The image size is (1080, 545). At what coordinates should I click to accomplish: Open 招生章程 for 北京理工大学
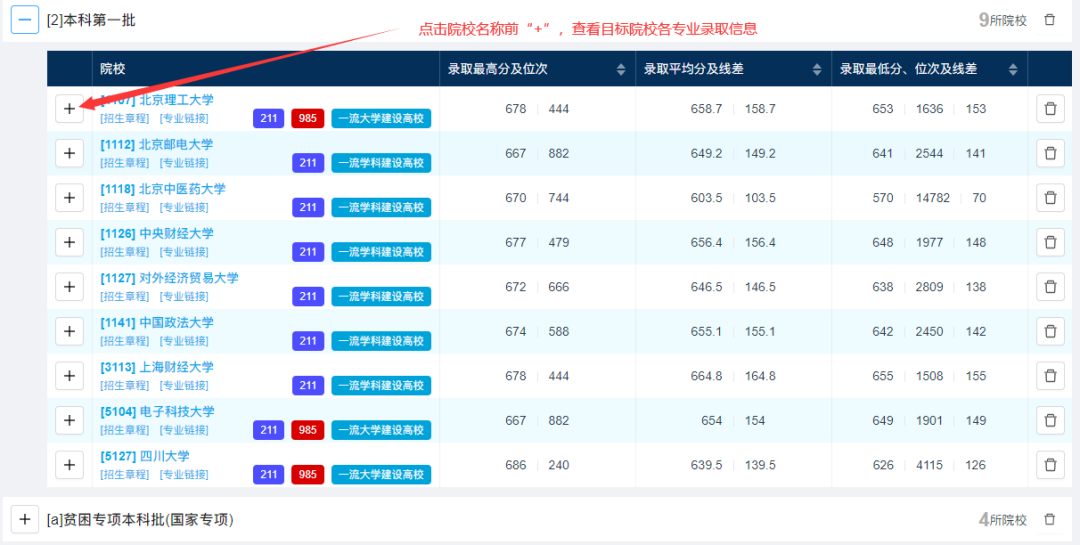[125, 119]
